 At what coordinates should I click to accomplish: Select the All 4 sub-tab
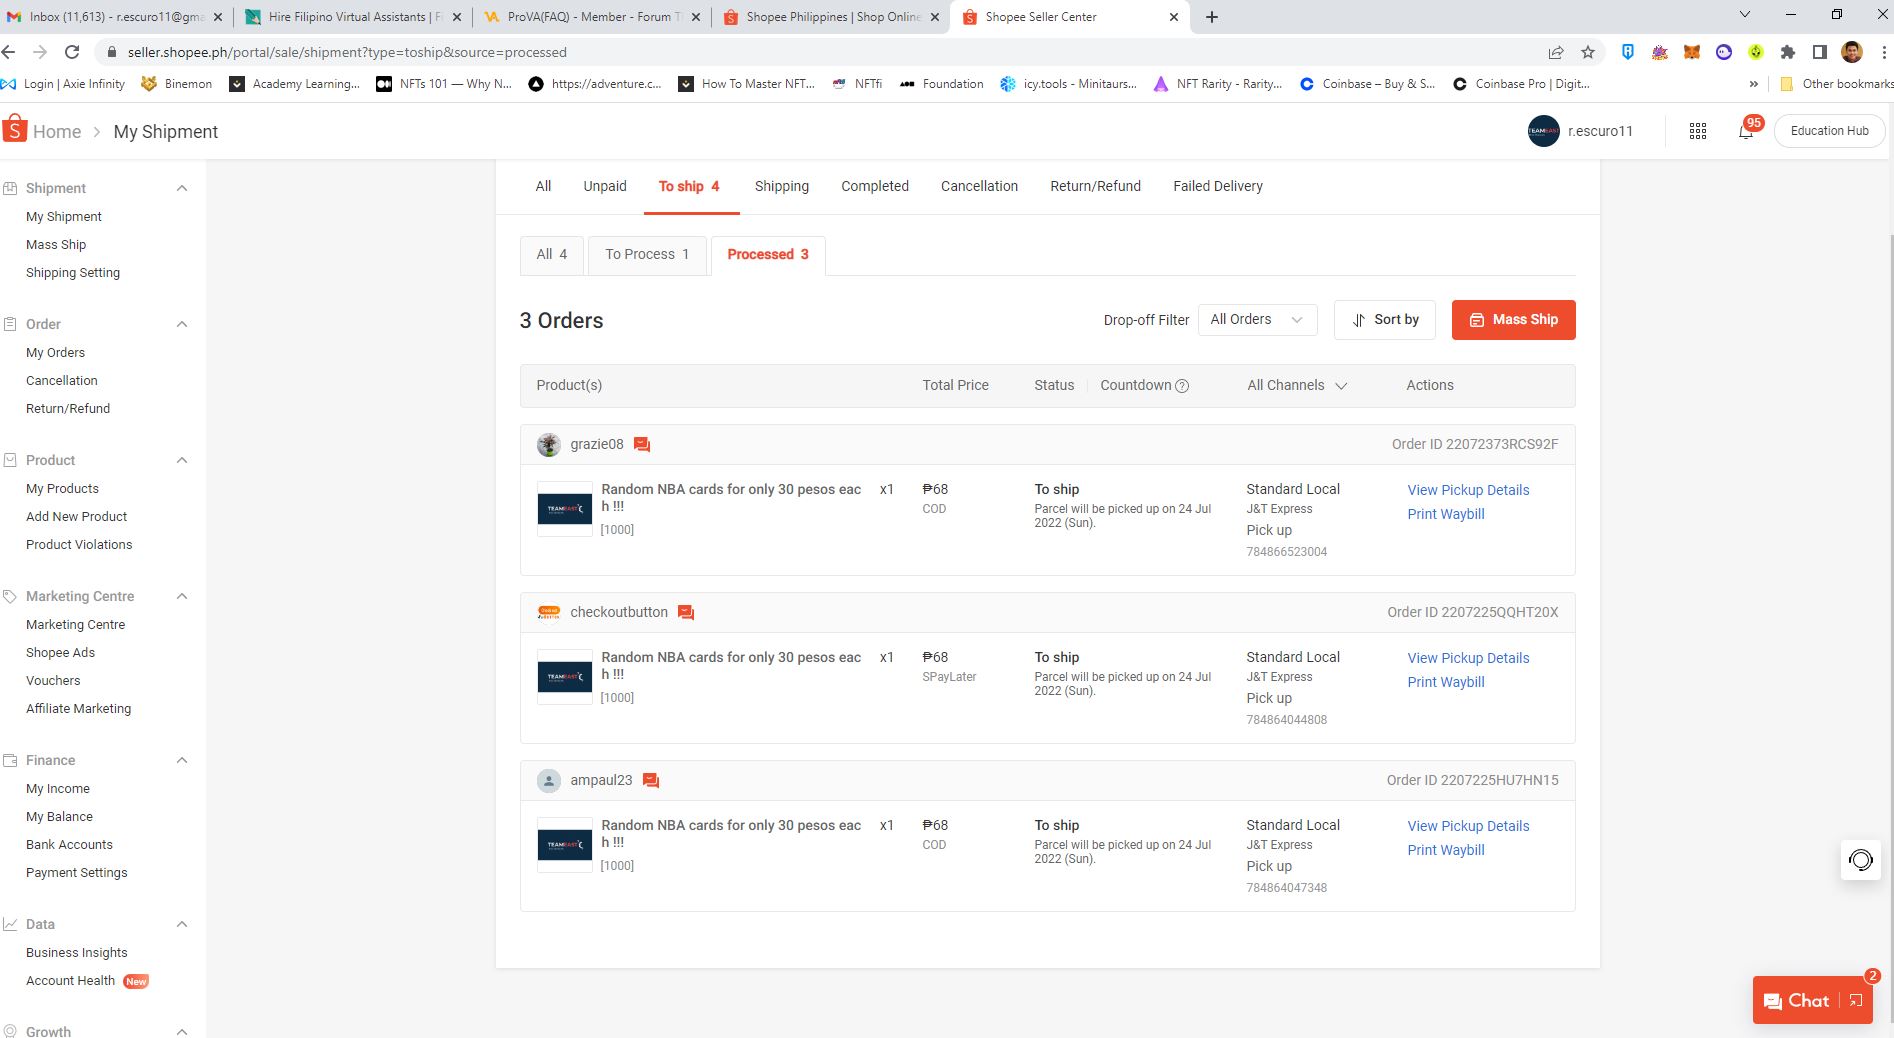point(552,255)
